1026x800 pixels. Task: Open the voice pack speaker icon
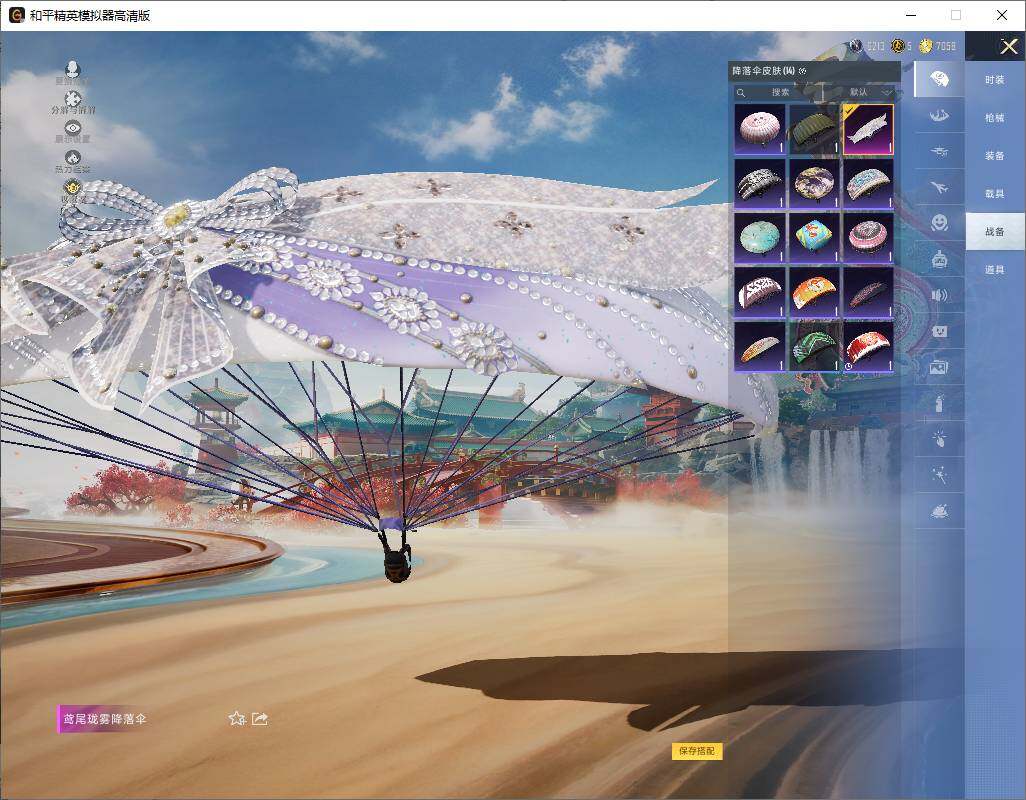[x=939, y=295]
